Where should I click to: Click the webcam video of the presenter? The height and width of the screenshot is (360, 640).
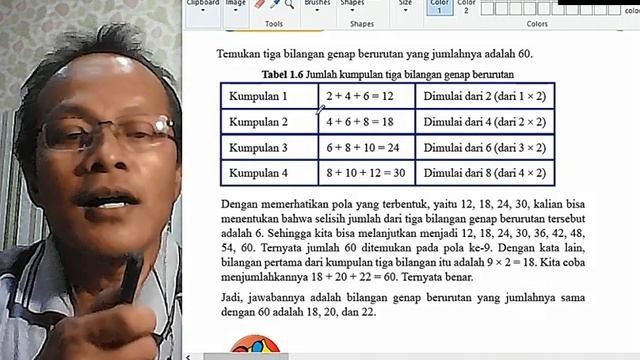pyautogui.click(x=91, y=180)
